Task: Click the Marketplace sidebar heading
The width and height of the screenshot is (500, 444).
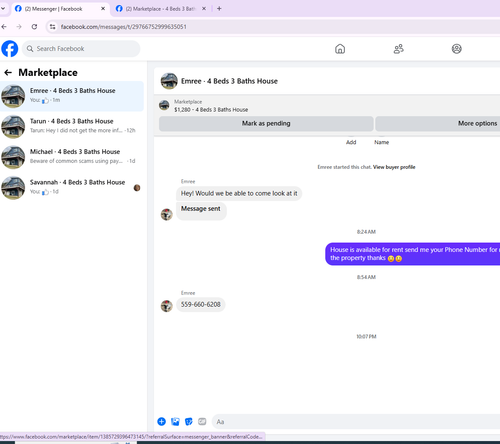Action: [x=48, y=72]
